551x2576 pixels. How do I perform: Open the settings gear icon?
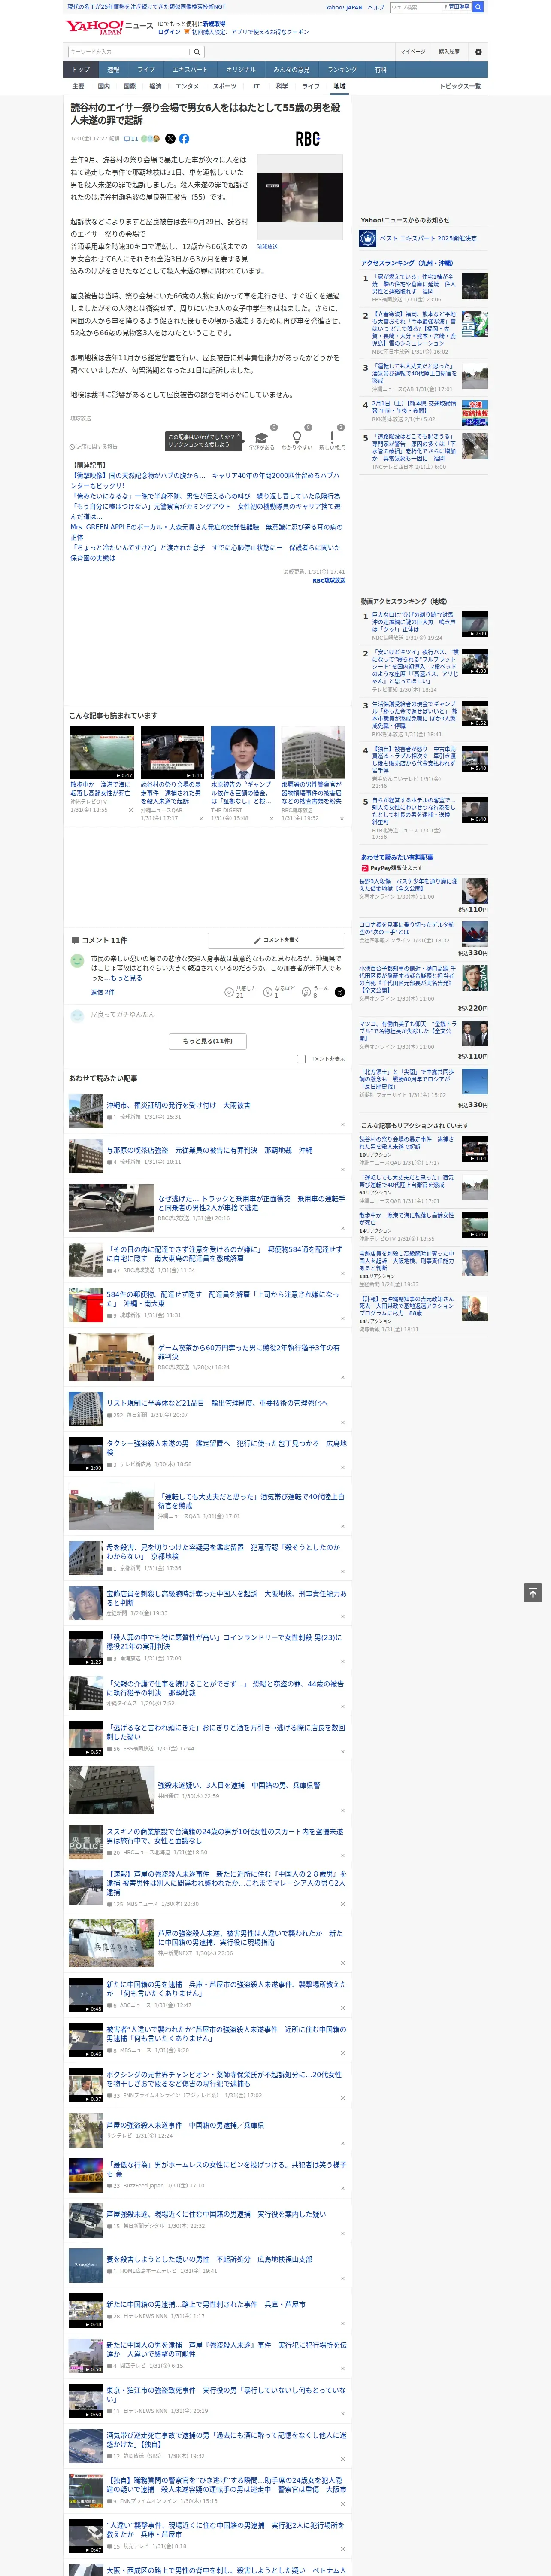pyautogui.click(x=478, y=52)
